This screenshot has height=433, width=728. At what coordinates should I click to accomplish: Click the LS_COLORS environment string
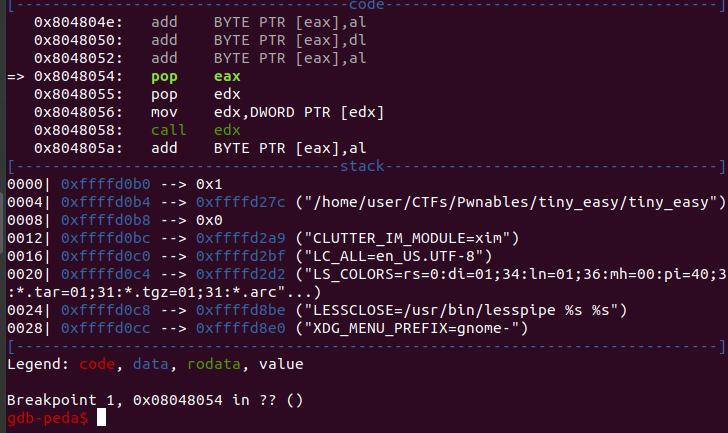click(x=510, y=275)
